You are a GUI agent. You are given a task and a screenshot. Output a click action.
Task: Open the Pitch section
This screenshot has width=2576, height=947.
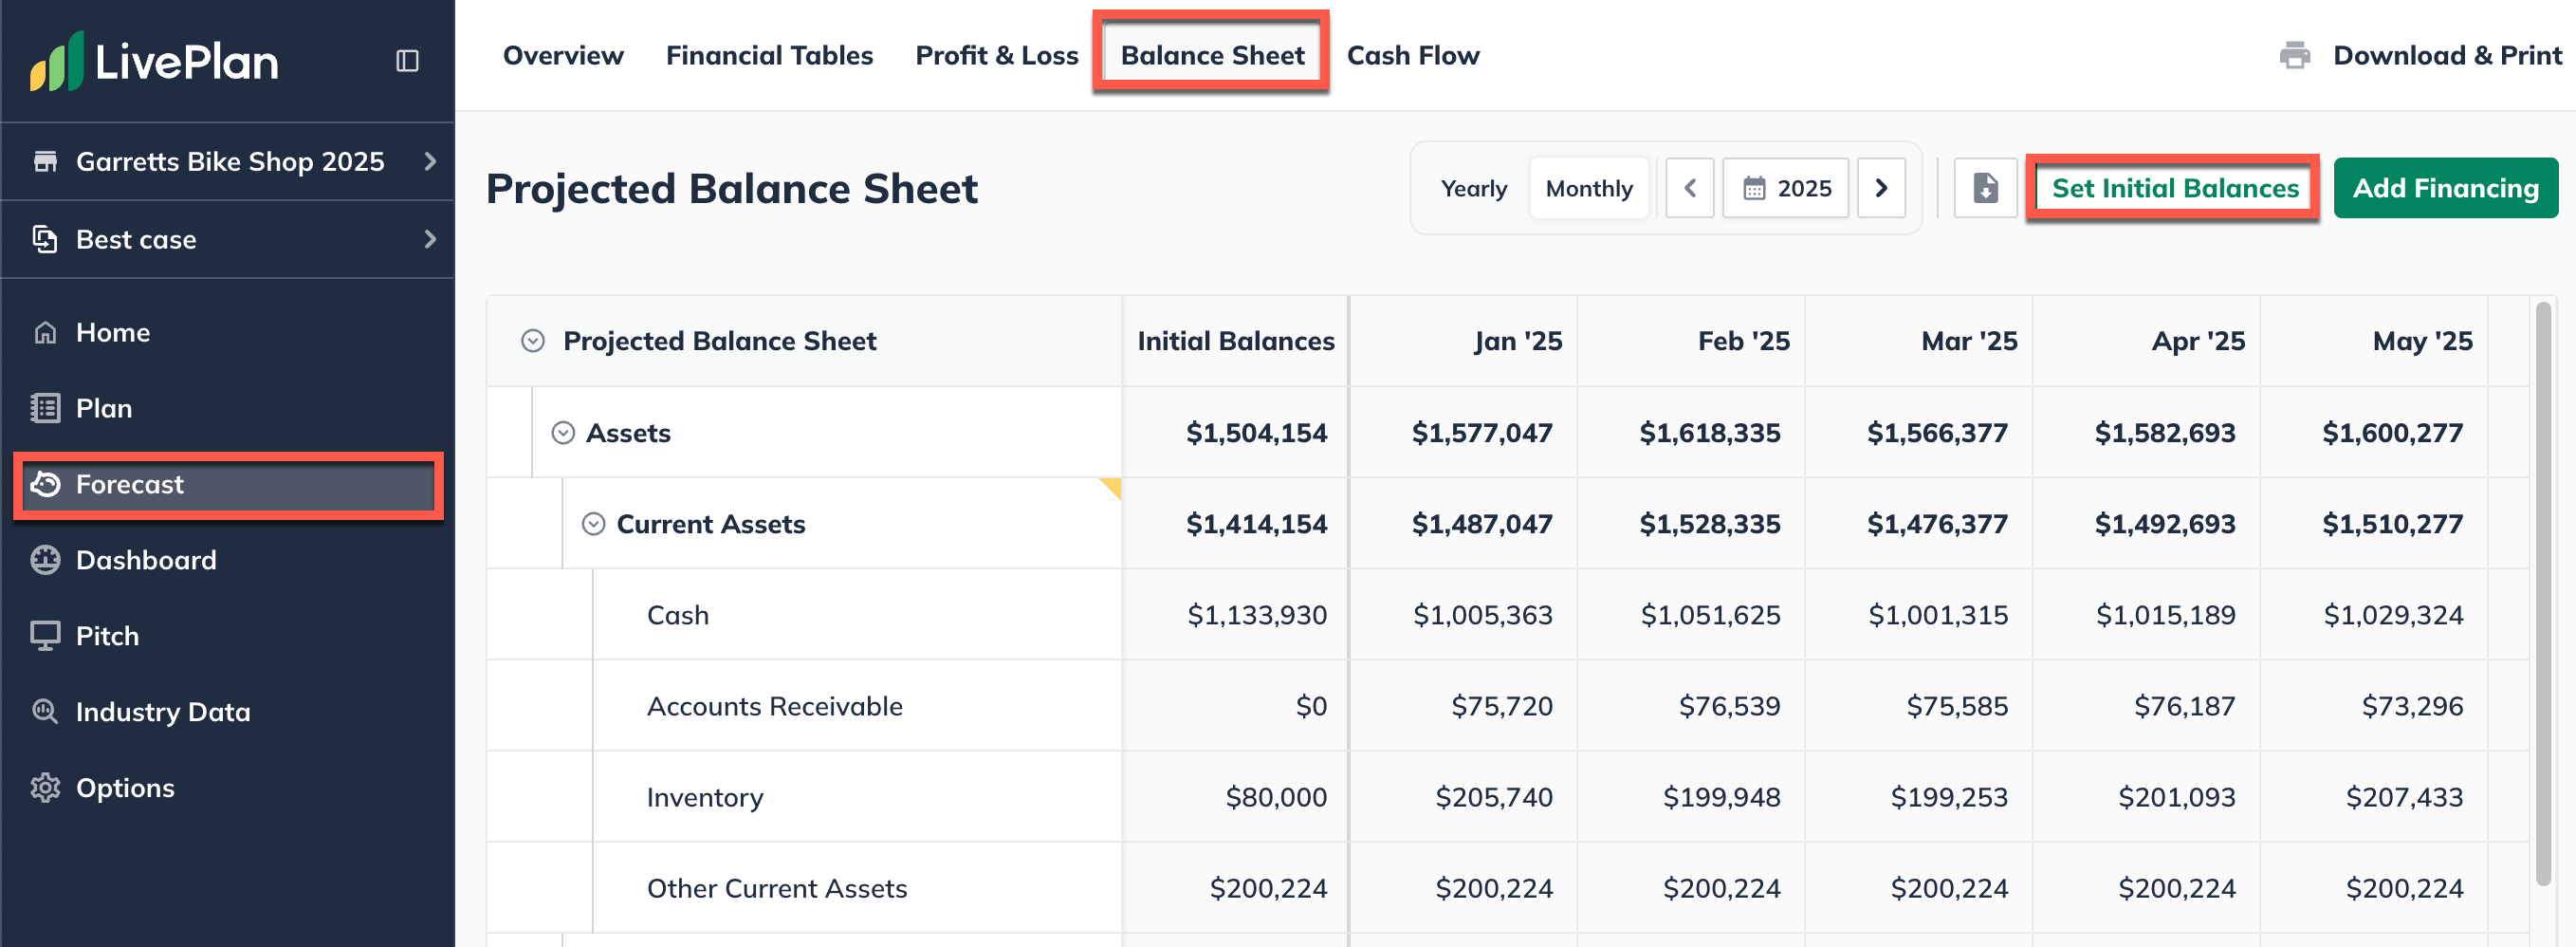click(107, 636)
